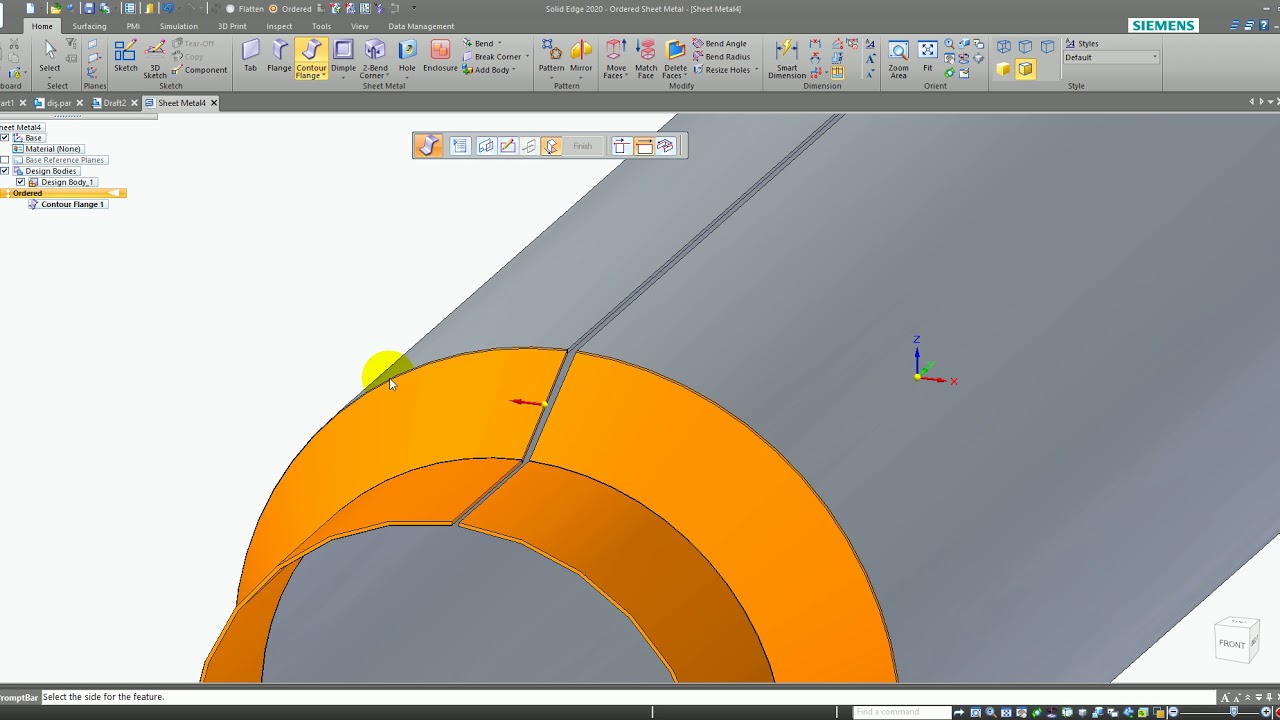Choose wireframe cube view style
The width and height of the screenshot is (1280, 720).
point(1004,47)
